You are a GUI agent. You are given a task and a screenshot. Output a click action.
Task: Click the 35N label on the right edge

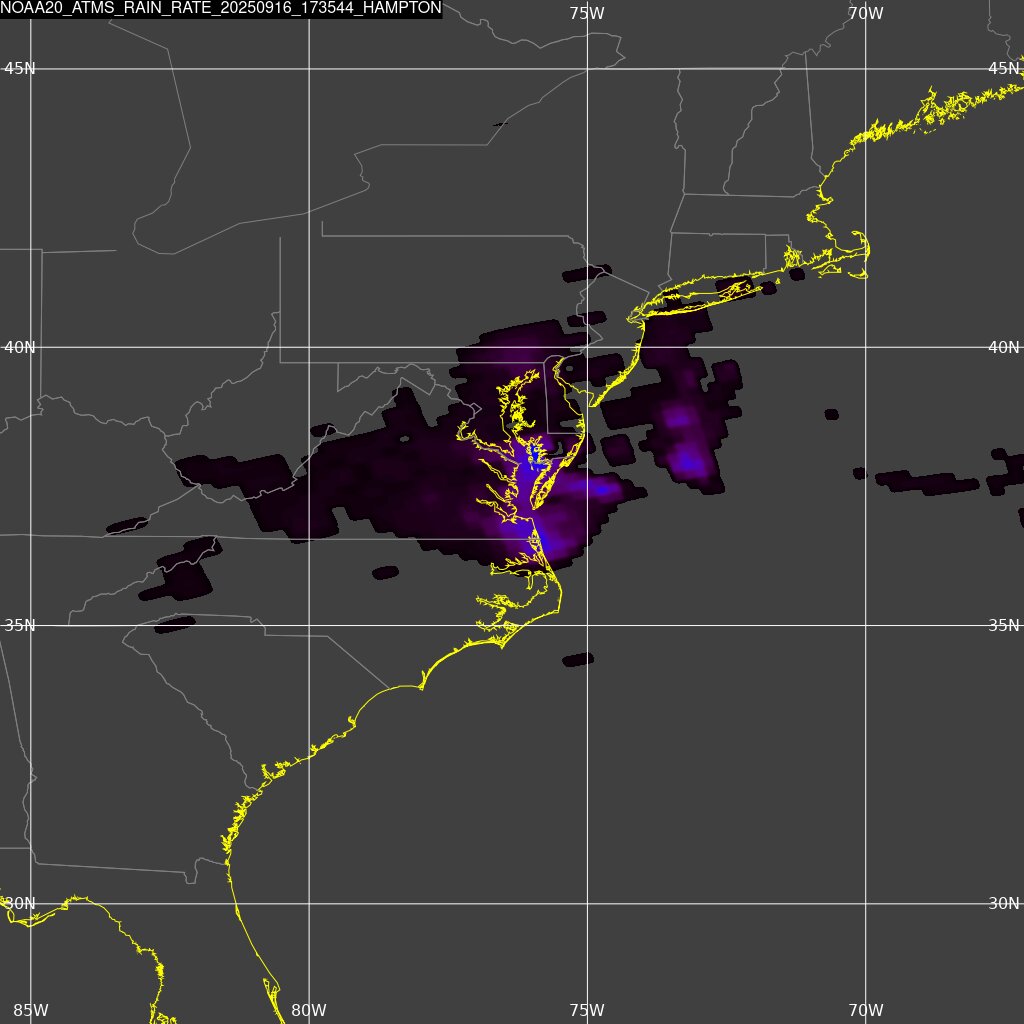pyautogui.click(x=1004, y=626)
